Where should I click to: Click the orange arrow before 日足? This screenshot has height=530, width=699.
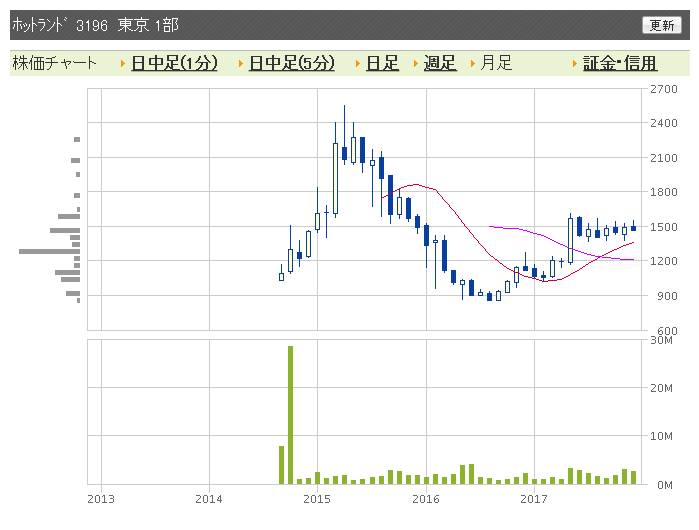click(x=358, y=64)
